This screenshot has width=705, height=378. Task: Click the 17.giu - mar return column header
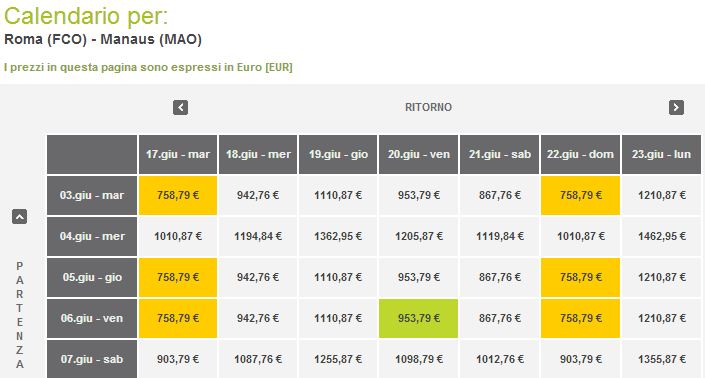(178, 155)
